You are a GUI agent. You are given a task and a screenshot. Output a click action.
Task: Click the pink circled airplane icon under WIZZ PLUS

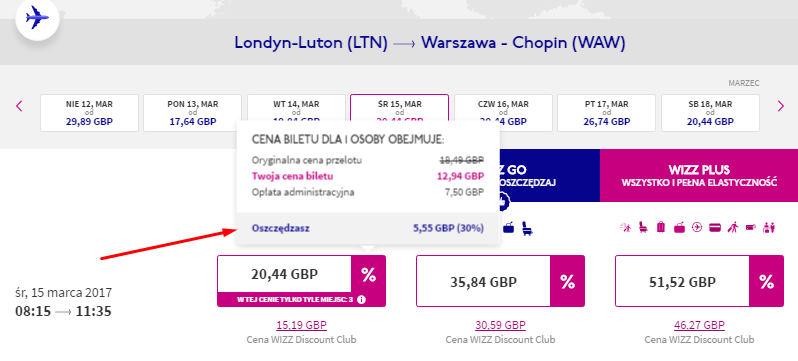click(697, 227)
